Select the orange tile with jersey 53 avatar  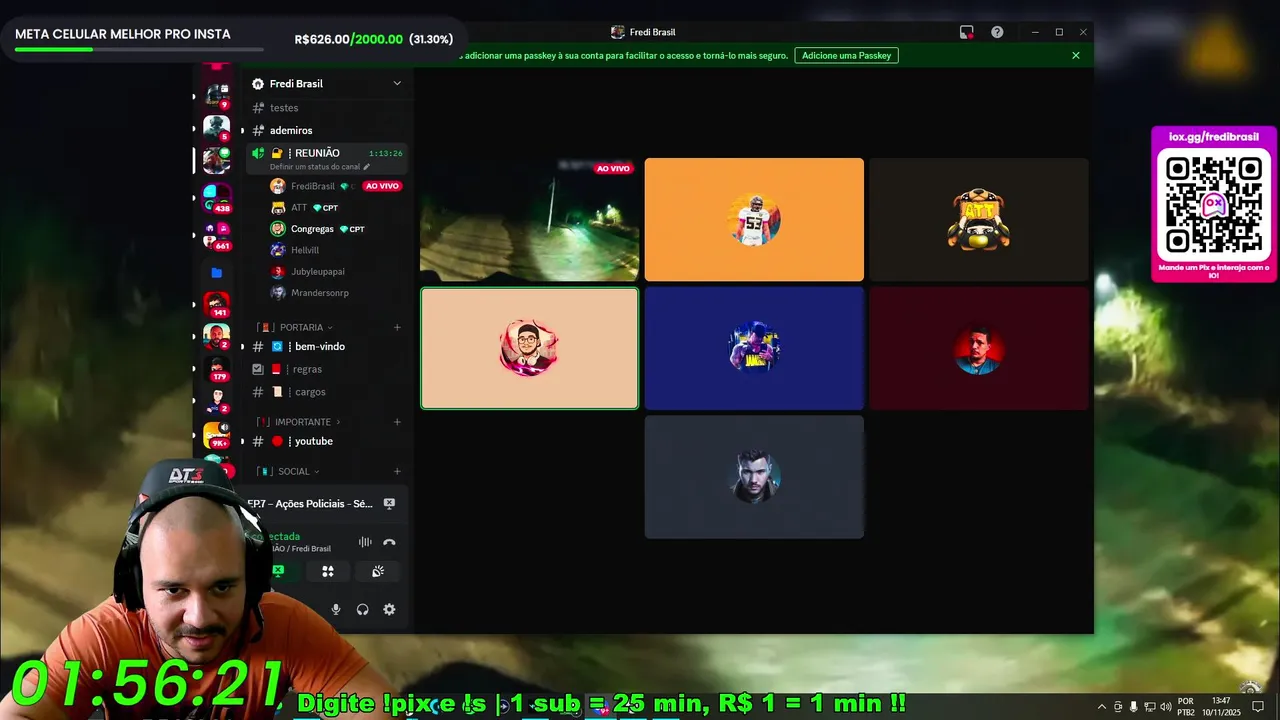coord(754,220)
